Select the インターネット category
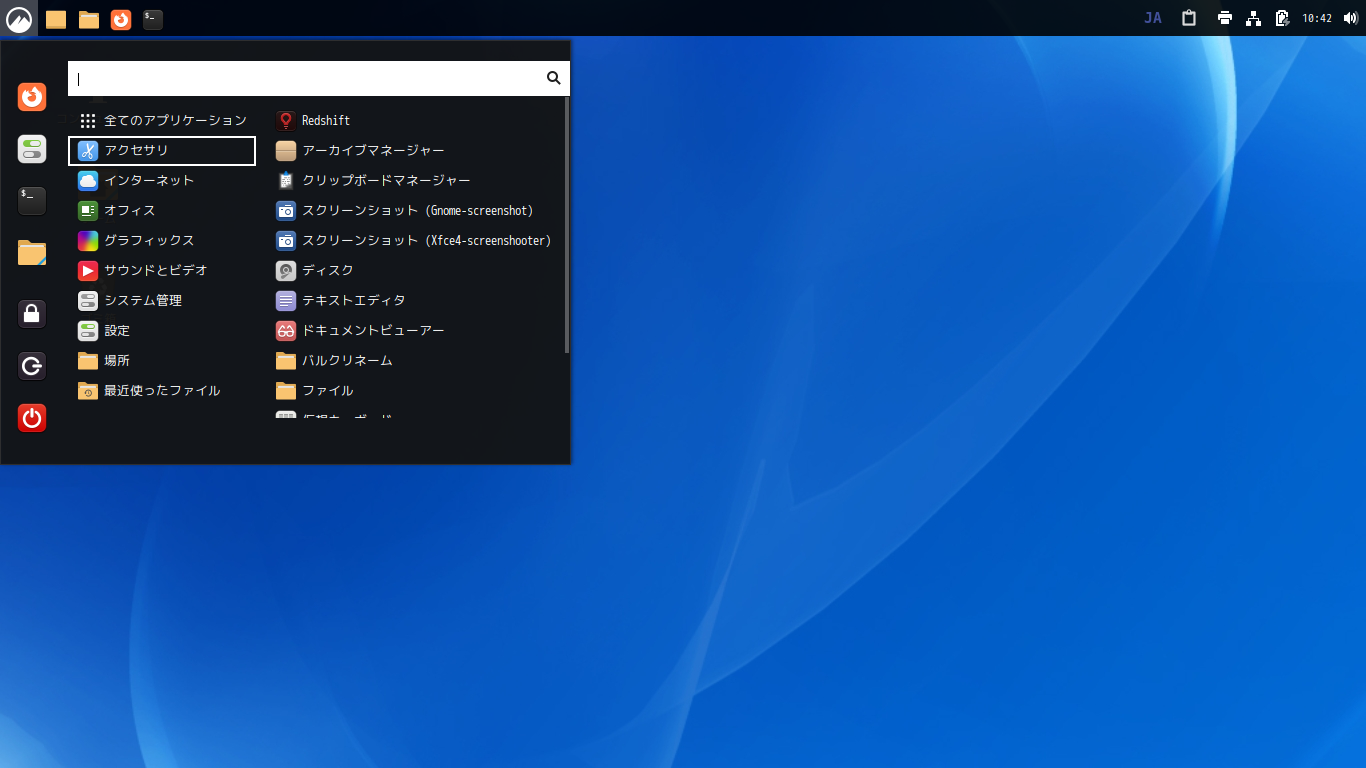The width and height of the screenshot is (1366, 768). click(x=162, y=181)
